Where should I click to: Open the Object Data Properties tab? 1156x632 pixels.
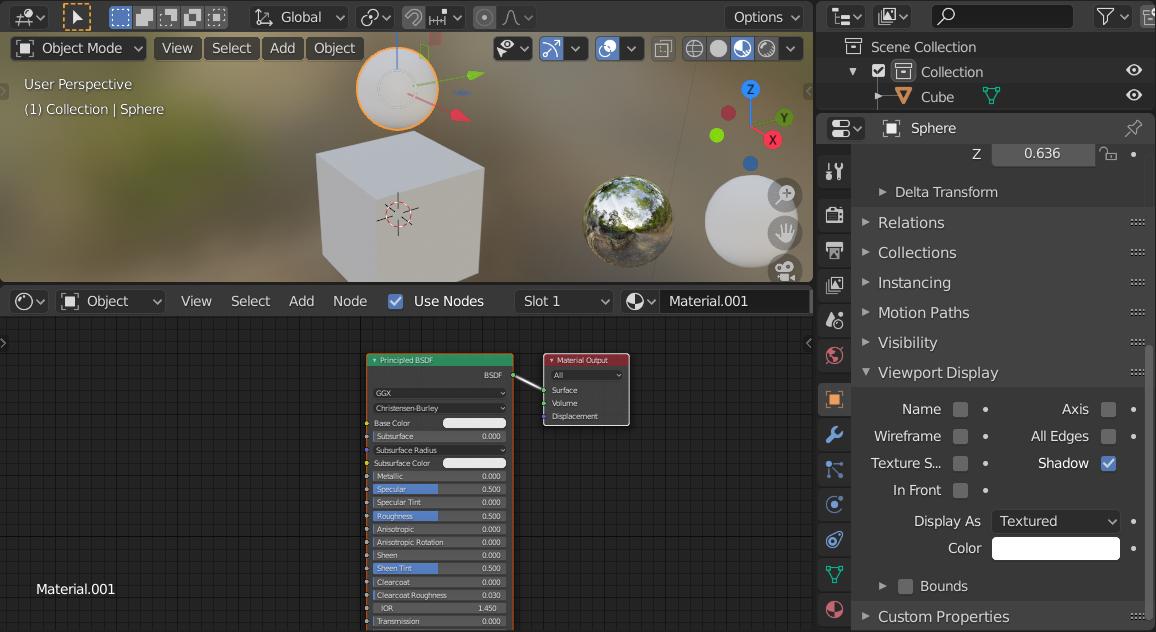[834, 575]
